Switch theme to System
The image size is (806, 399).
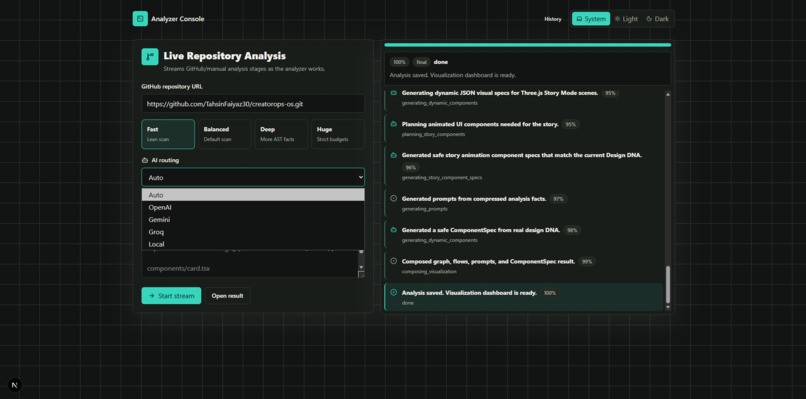(x=591, y=19)
